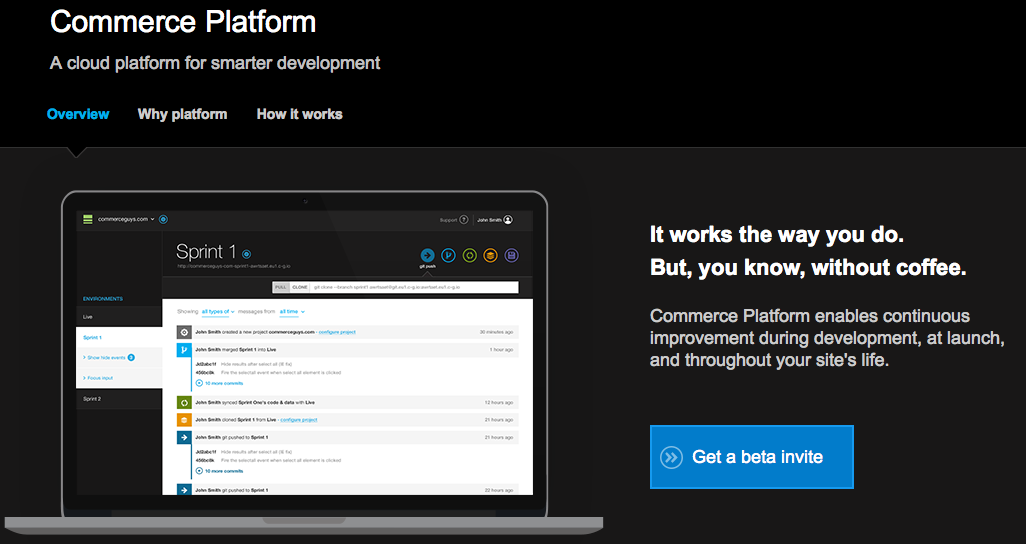Open the Overview tab

click(x=78, y=114)
